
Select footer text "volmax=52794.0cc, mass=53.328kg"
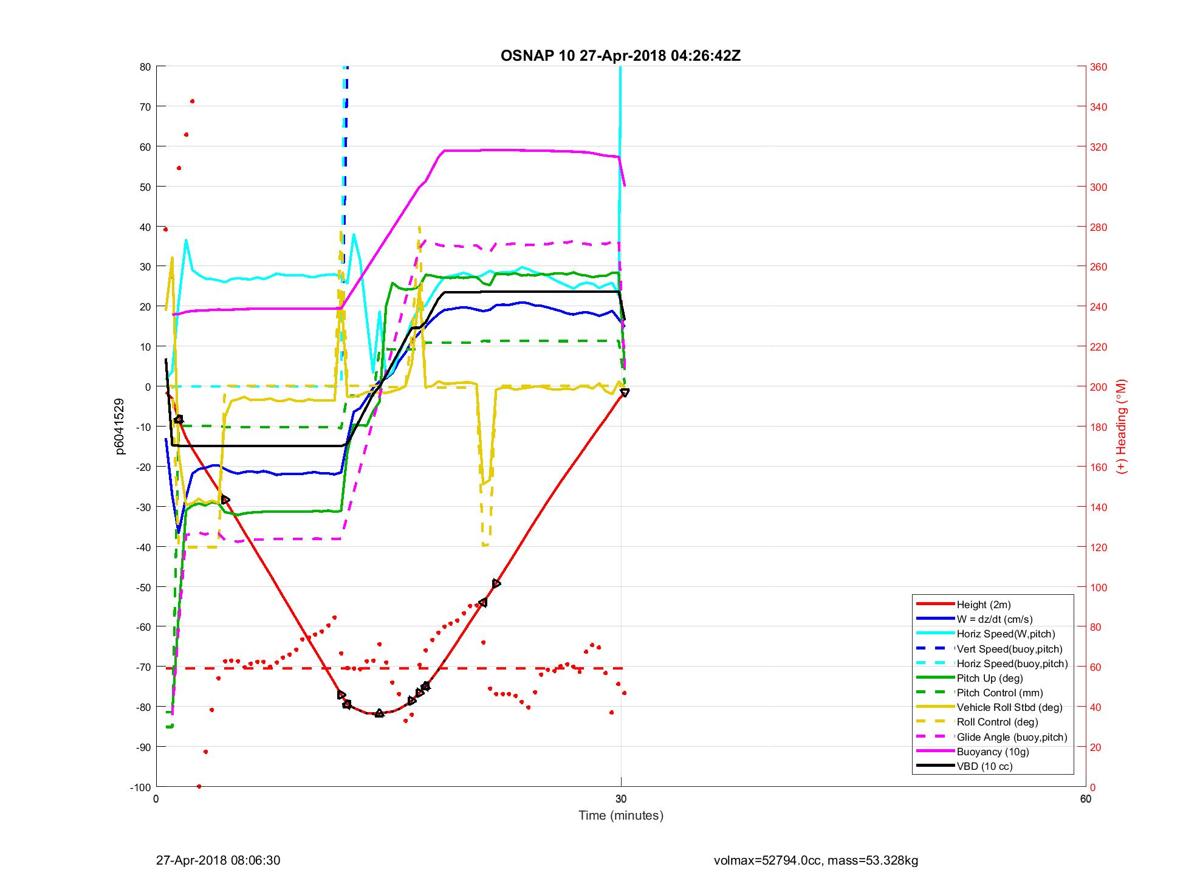click(816, 860)
